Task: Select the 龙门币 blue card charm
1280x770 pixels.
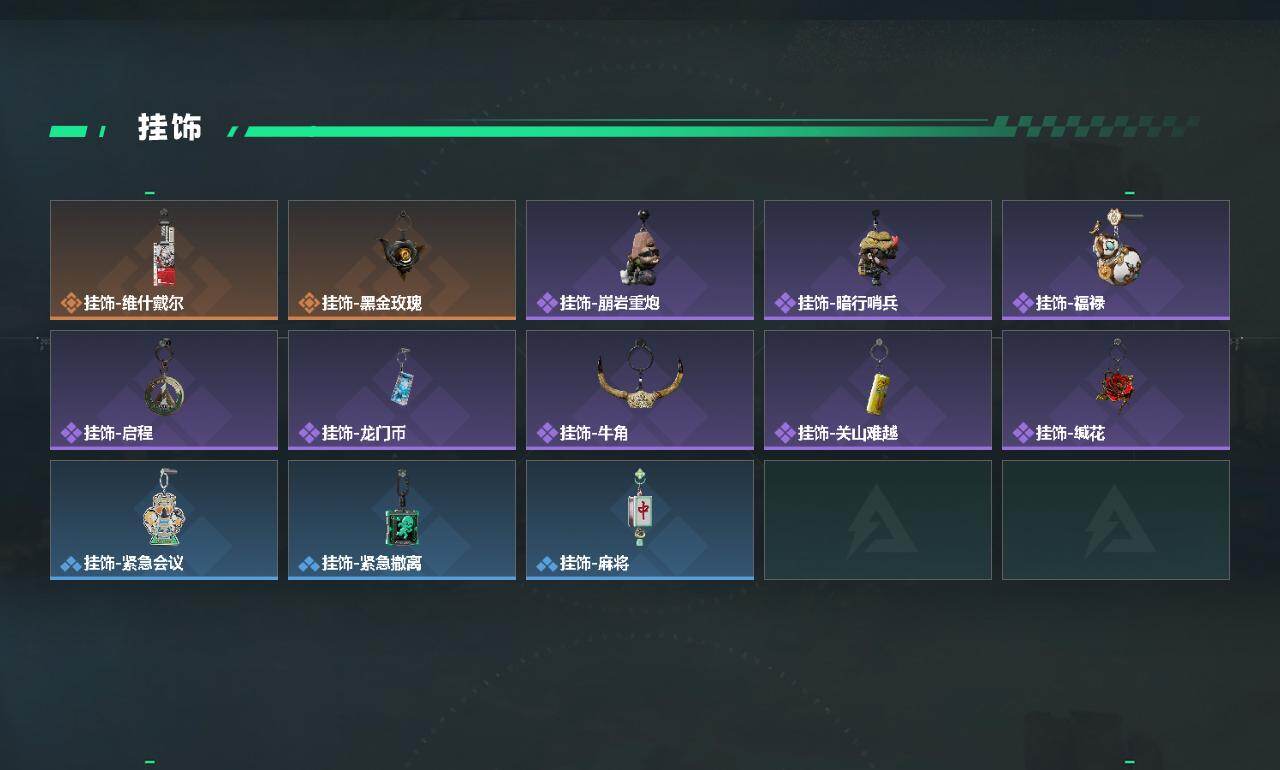Action: (x=402, y=377)
